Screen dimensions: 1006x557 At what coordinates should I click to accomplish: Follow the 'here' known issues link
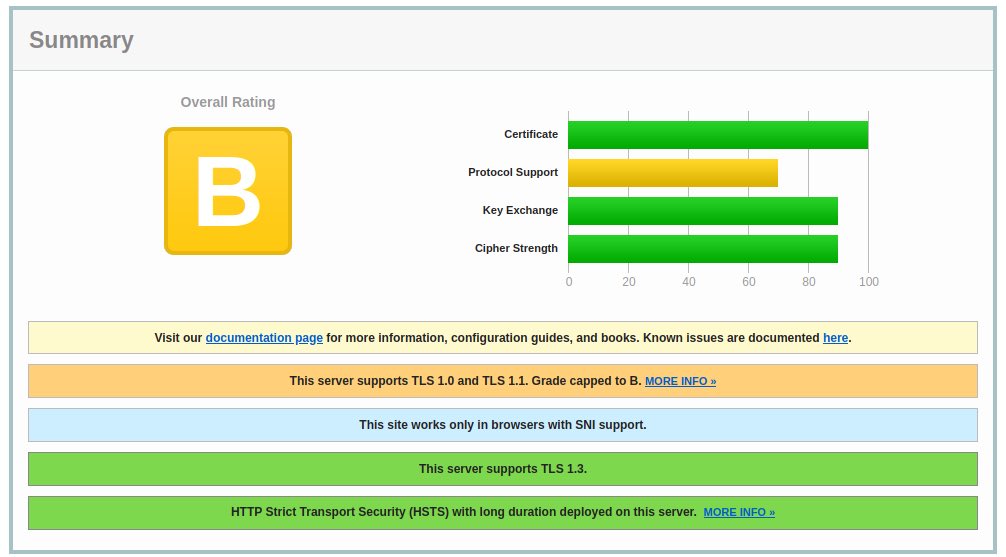coord(835,338)
